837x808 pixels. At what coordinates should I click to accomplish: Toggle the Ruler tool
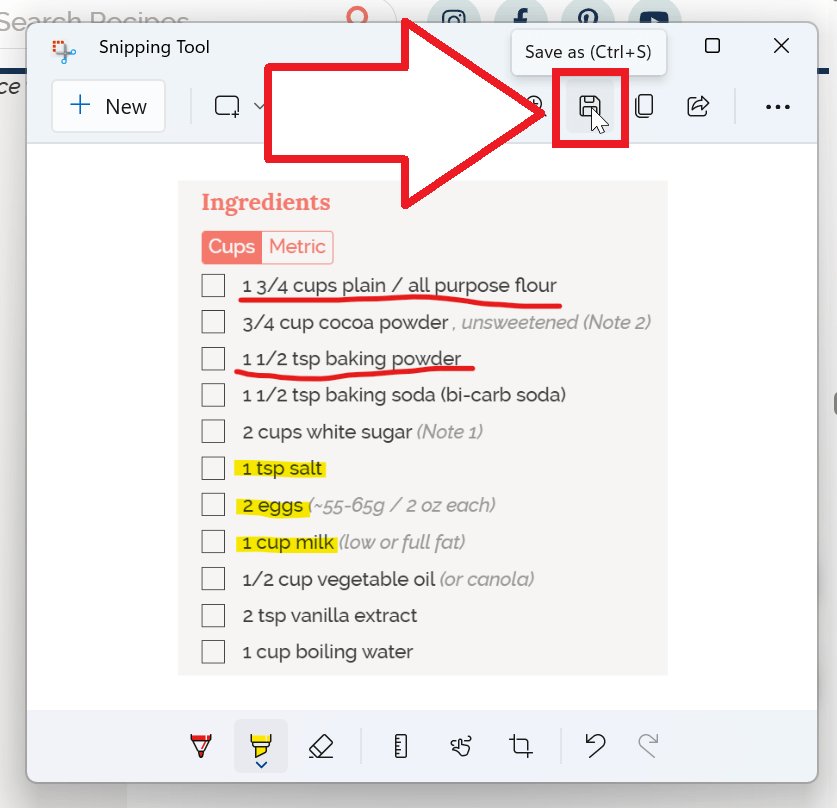tap(401, 746)
